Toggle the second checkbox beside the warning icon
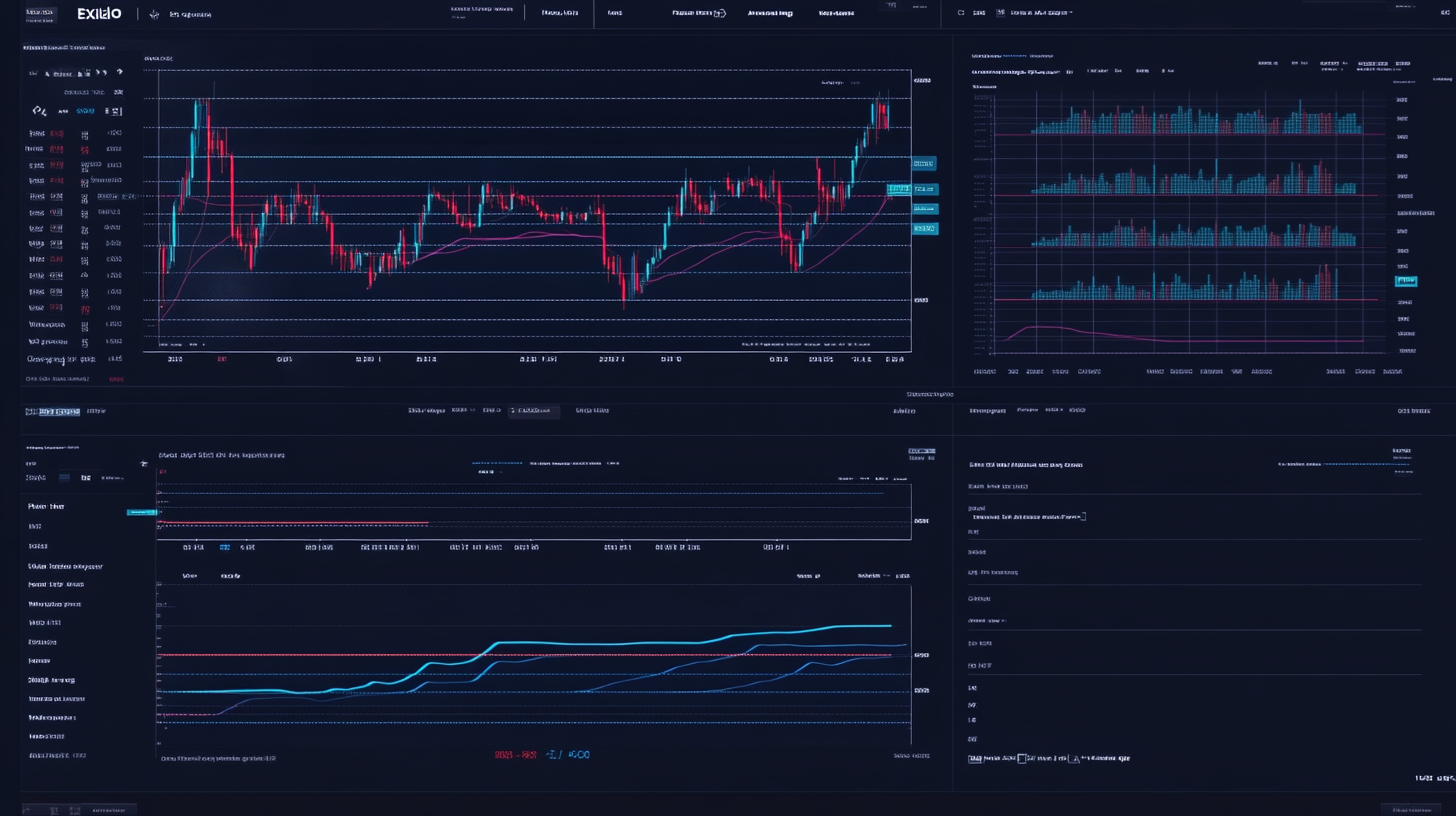 coord(1022,758)
